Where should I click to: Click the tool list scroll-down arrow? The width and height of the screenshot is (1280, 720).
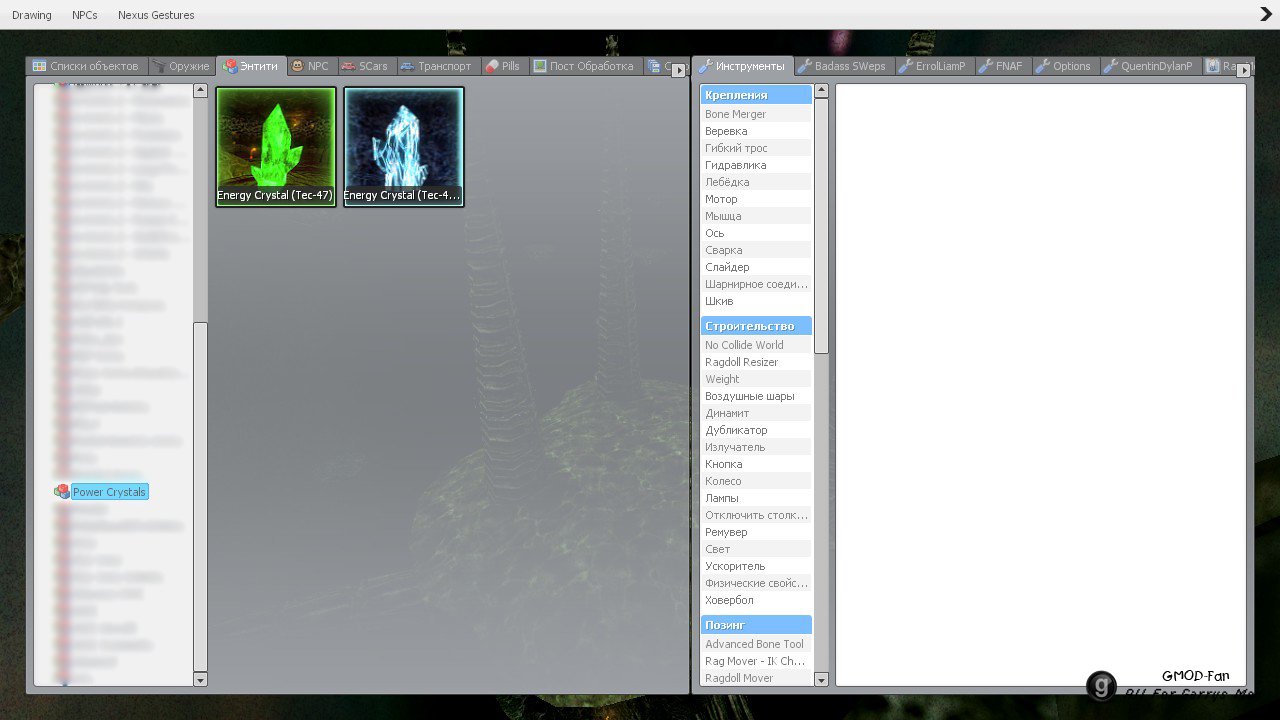coord(822,680)
